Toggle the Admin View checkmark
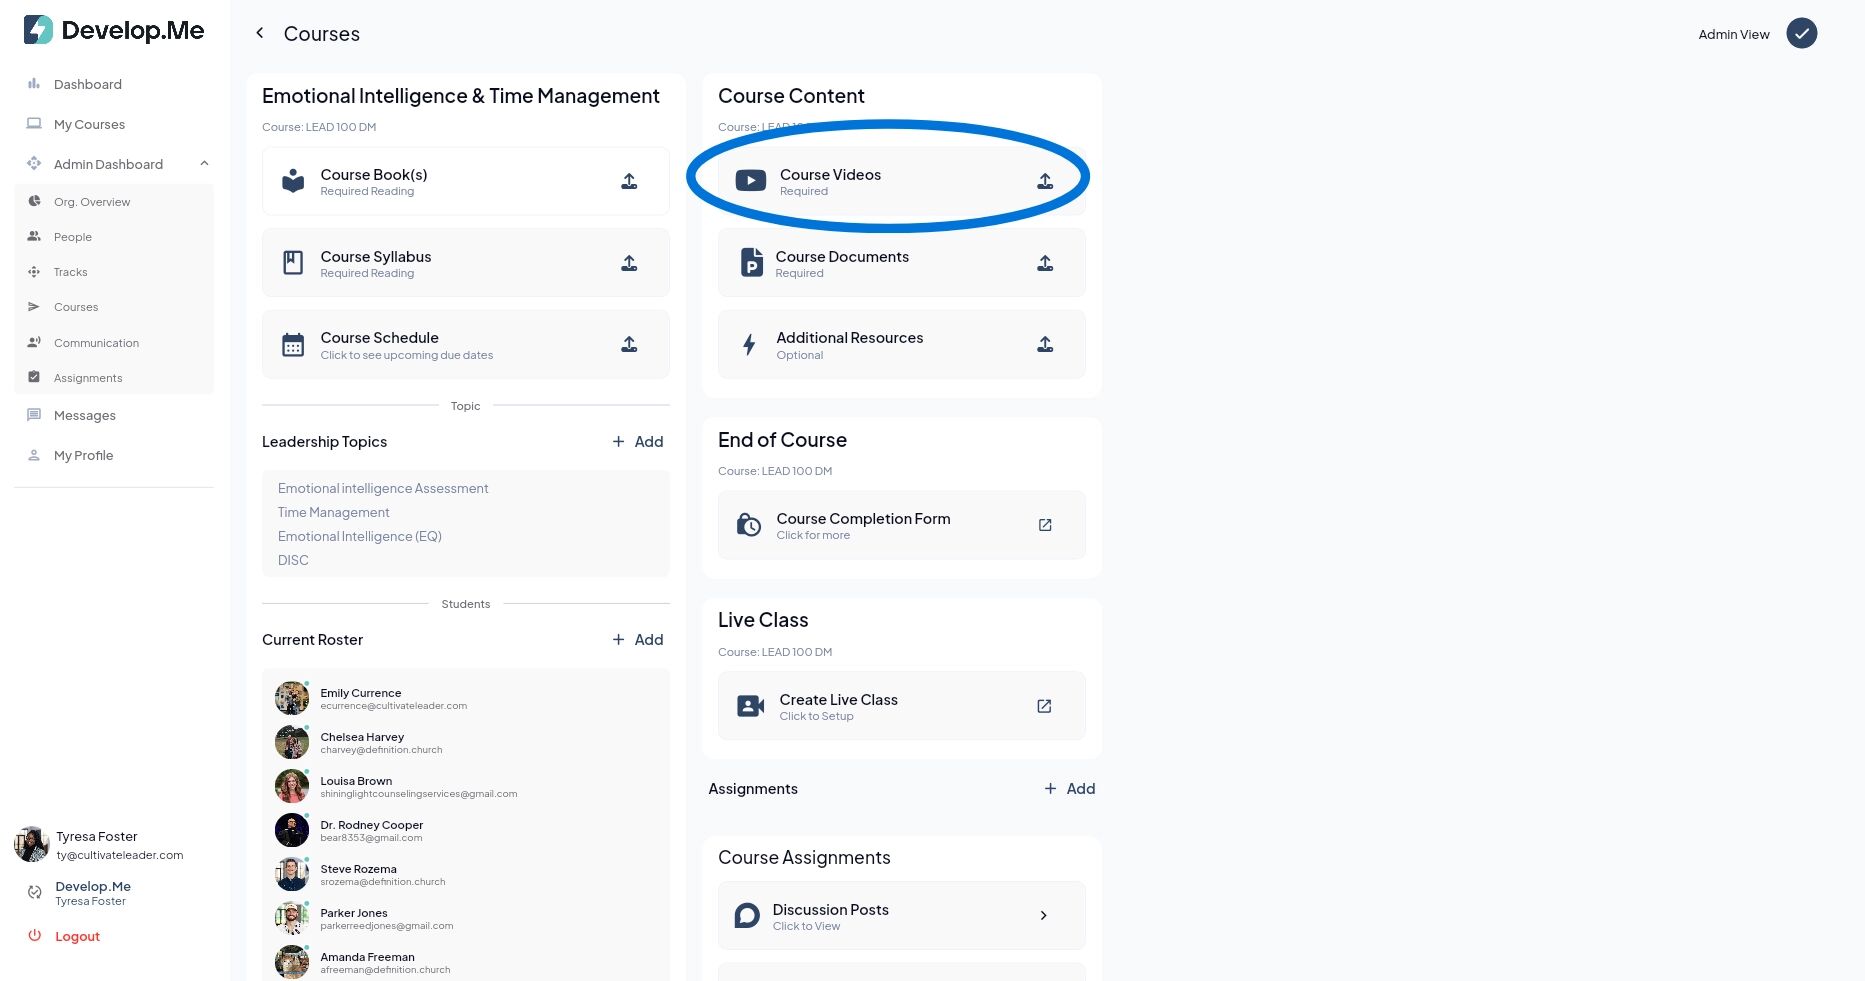Image resolution: width=1865 pixels, height=981 pixels. point(1802,34)
